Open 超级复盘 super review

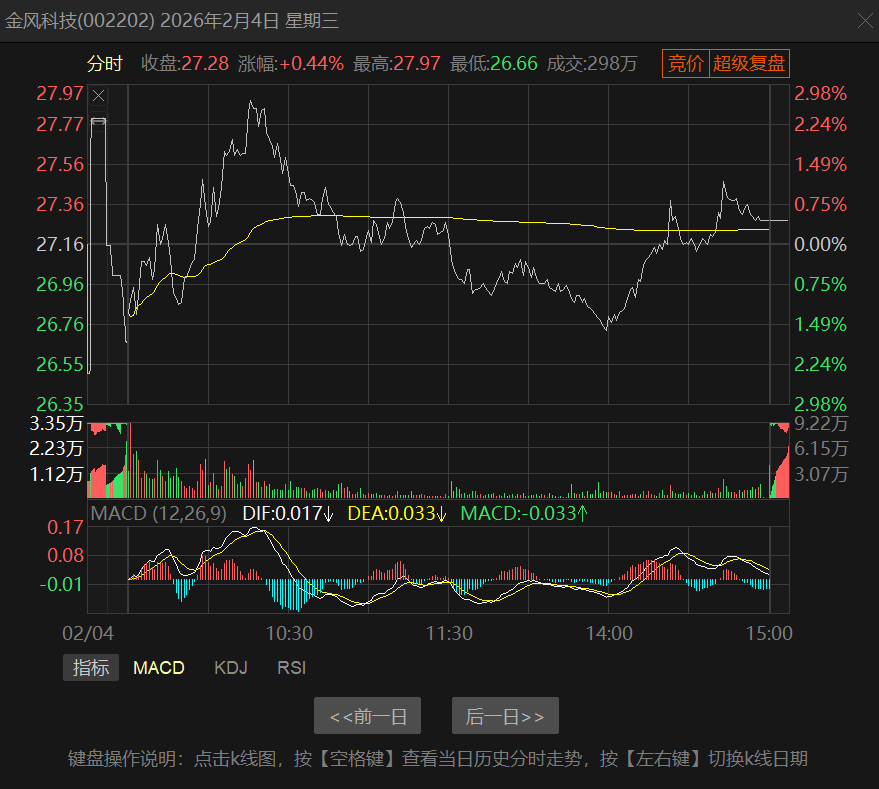pos(750,63)
